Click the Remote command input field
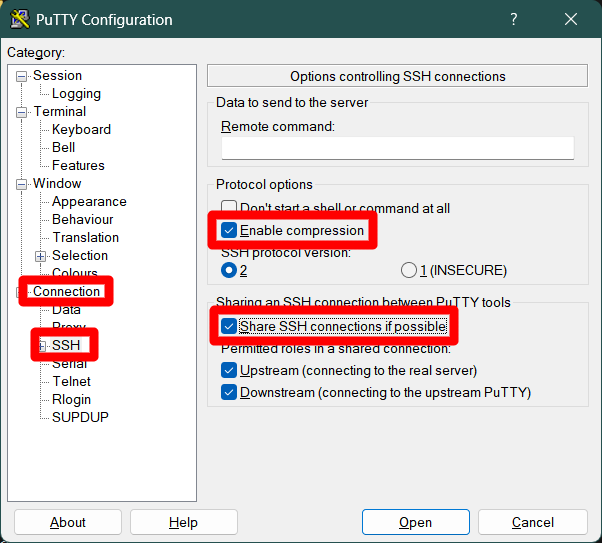The height and width of the screenshot is (543, 602). tap(398, 148)
